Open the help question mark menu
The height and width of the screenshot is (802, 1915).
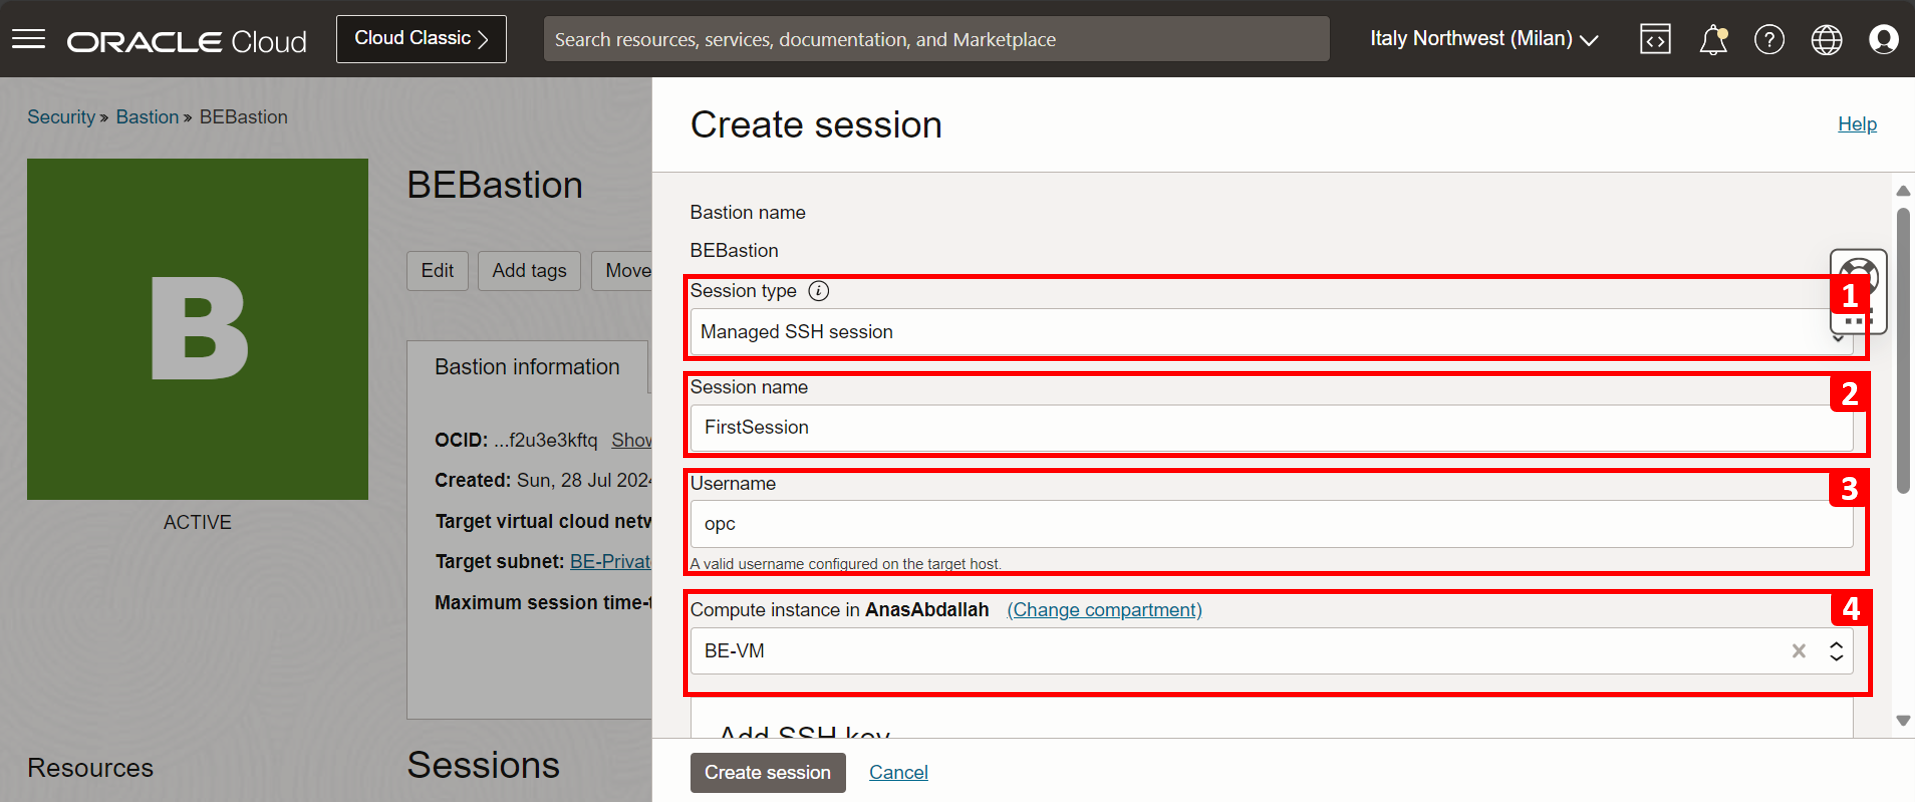click(1769, 39)
